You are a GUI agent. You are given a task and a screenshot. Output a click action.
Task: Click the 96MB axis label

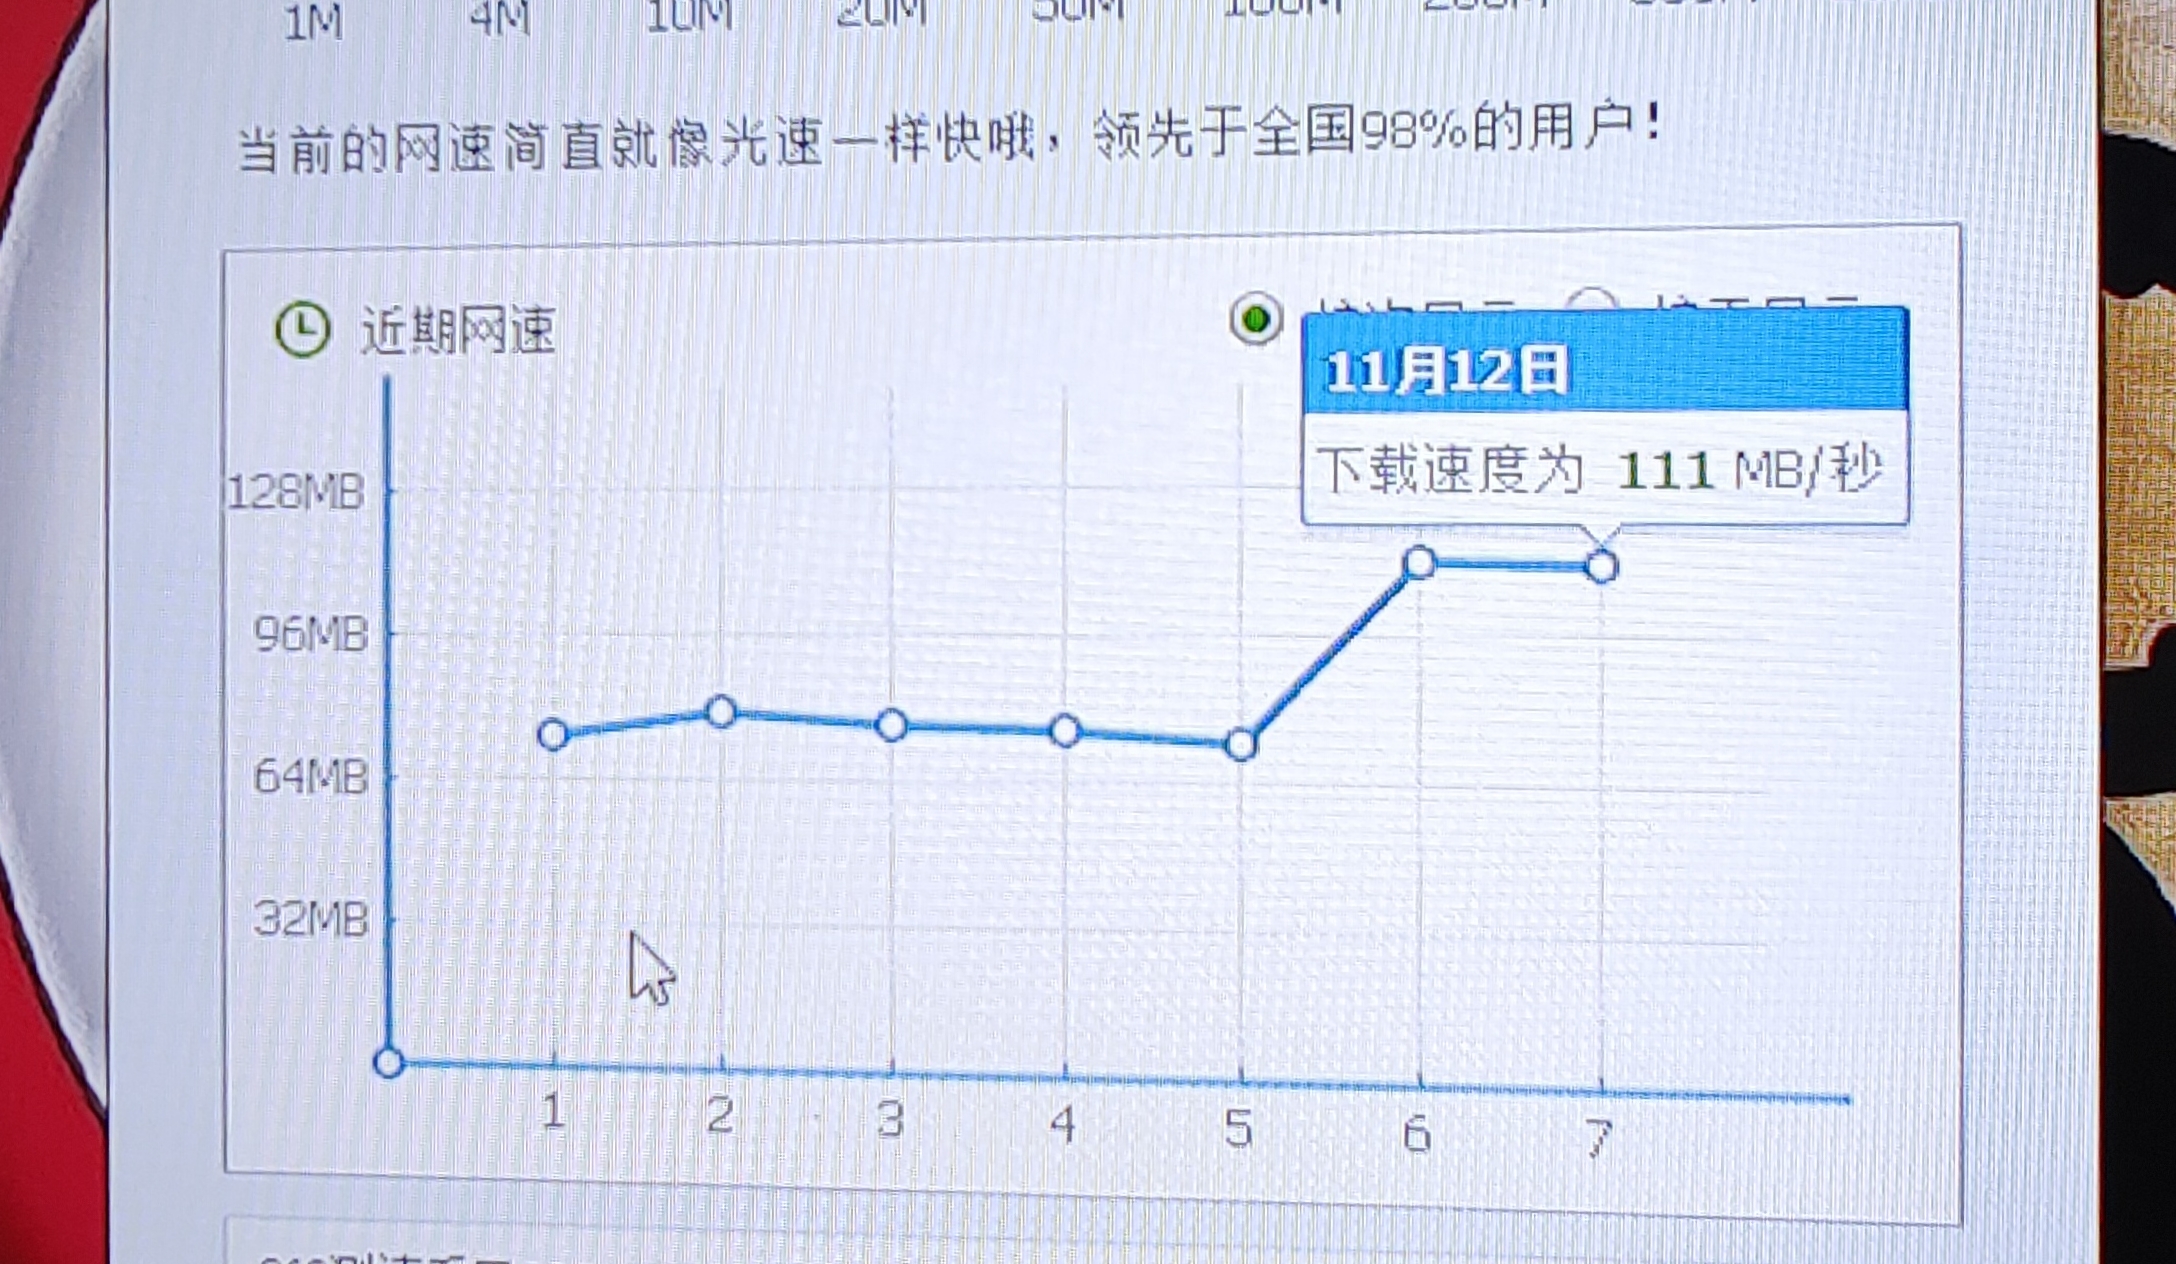pyautogui.click(x=311, y=634)
